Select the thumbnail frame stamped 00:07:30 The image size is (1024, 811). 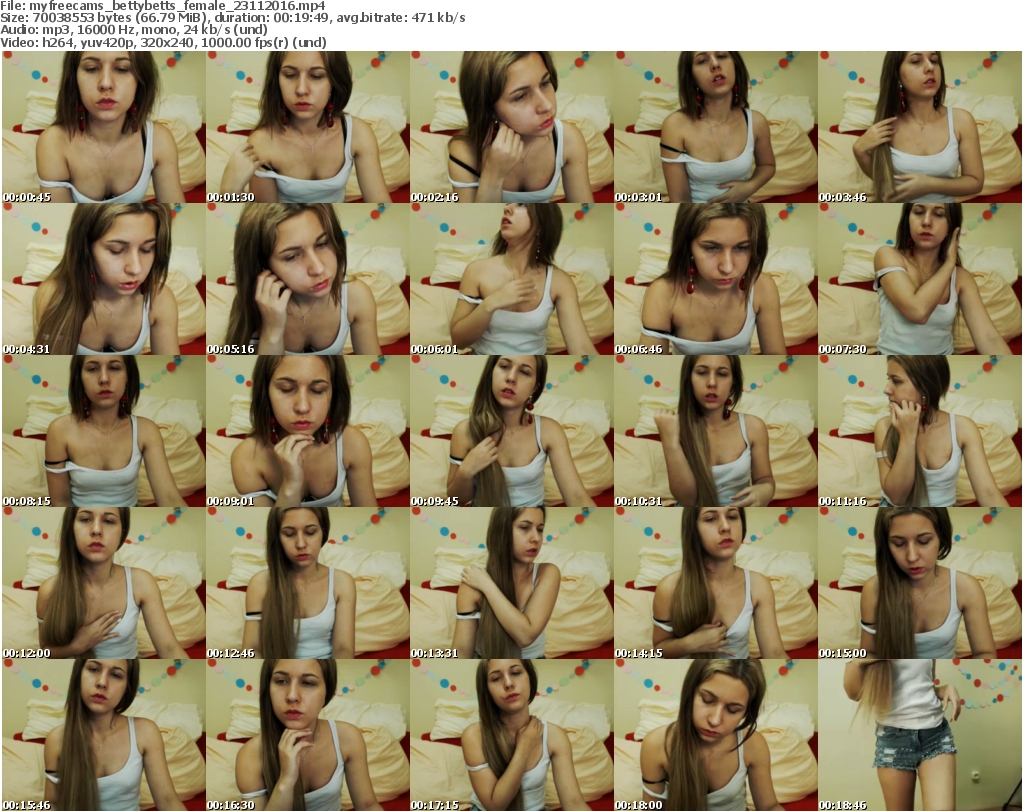[x=920, y=279]
